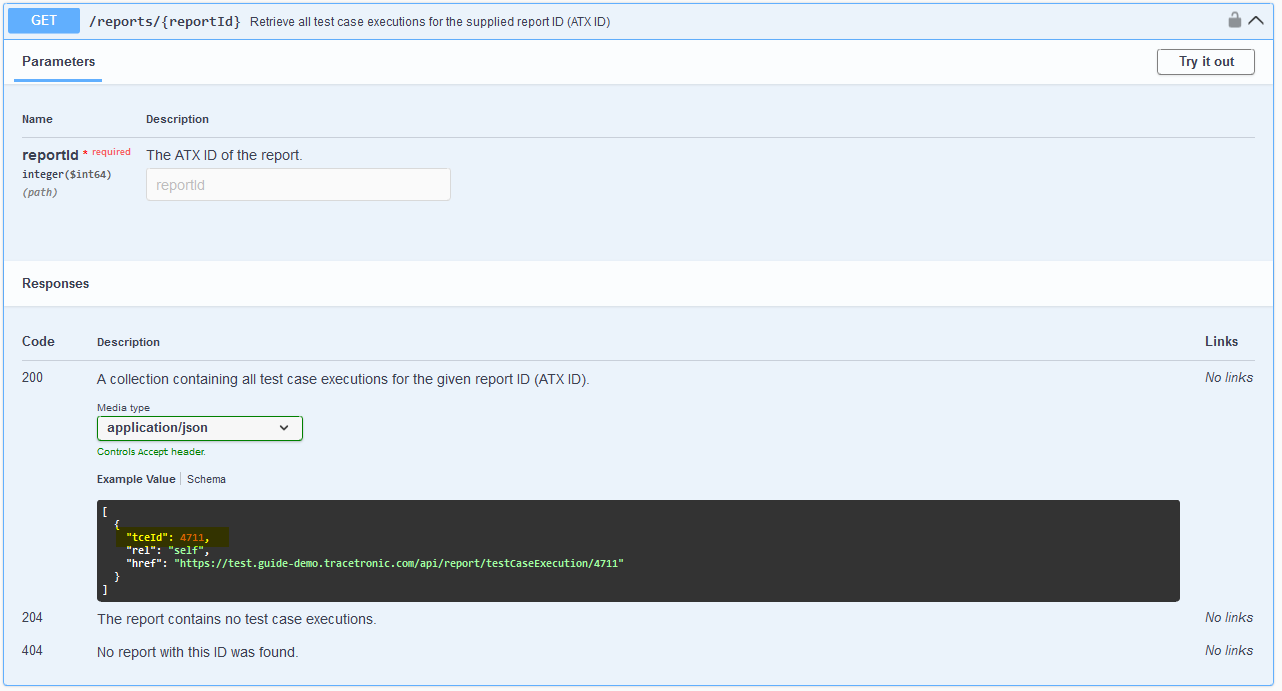Click the No links label for 200
The height and width of the screenshot is (691, 1282).
pos(1228,378)
